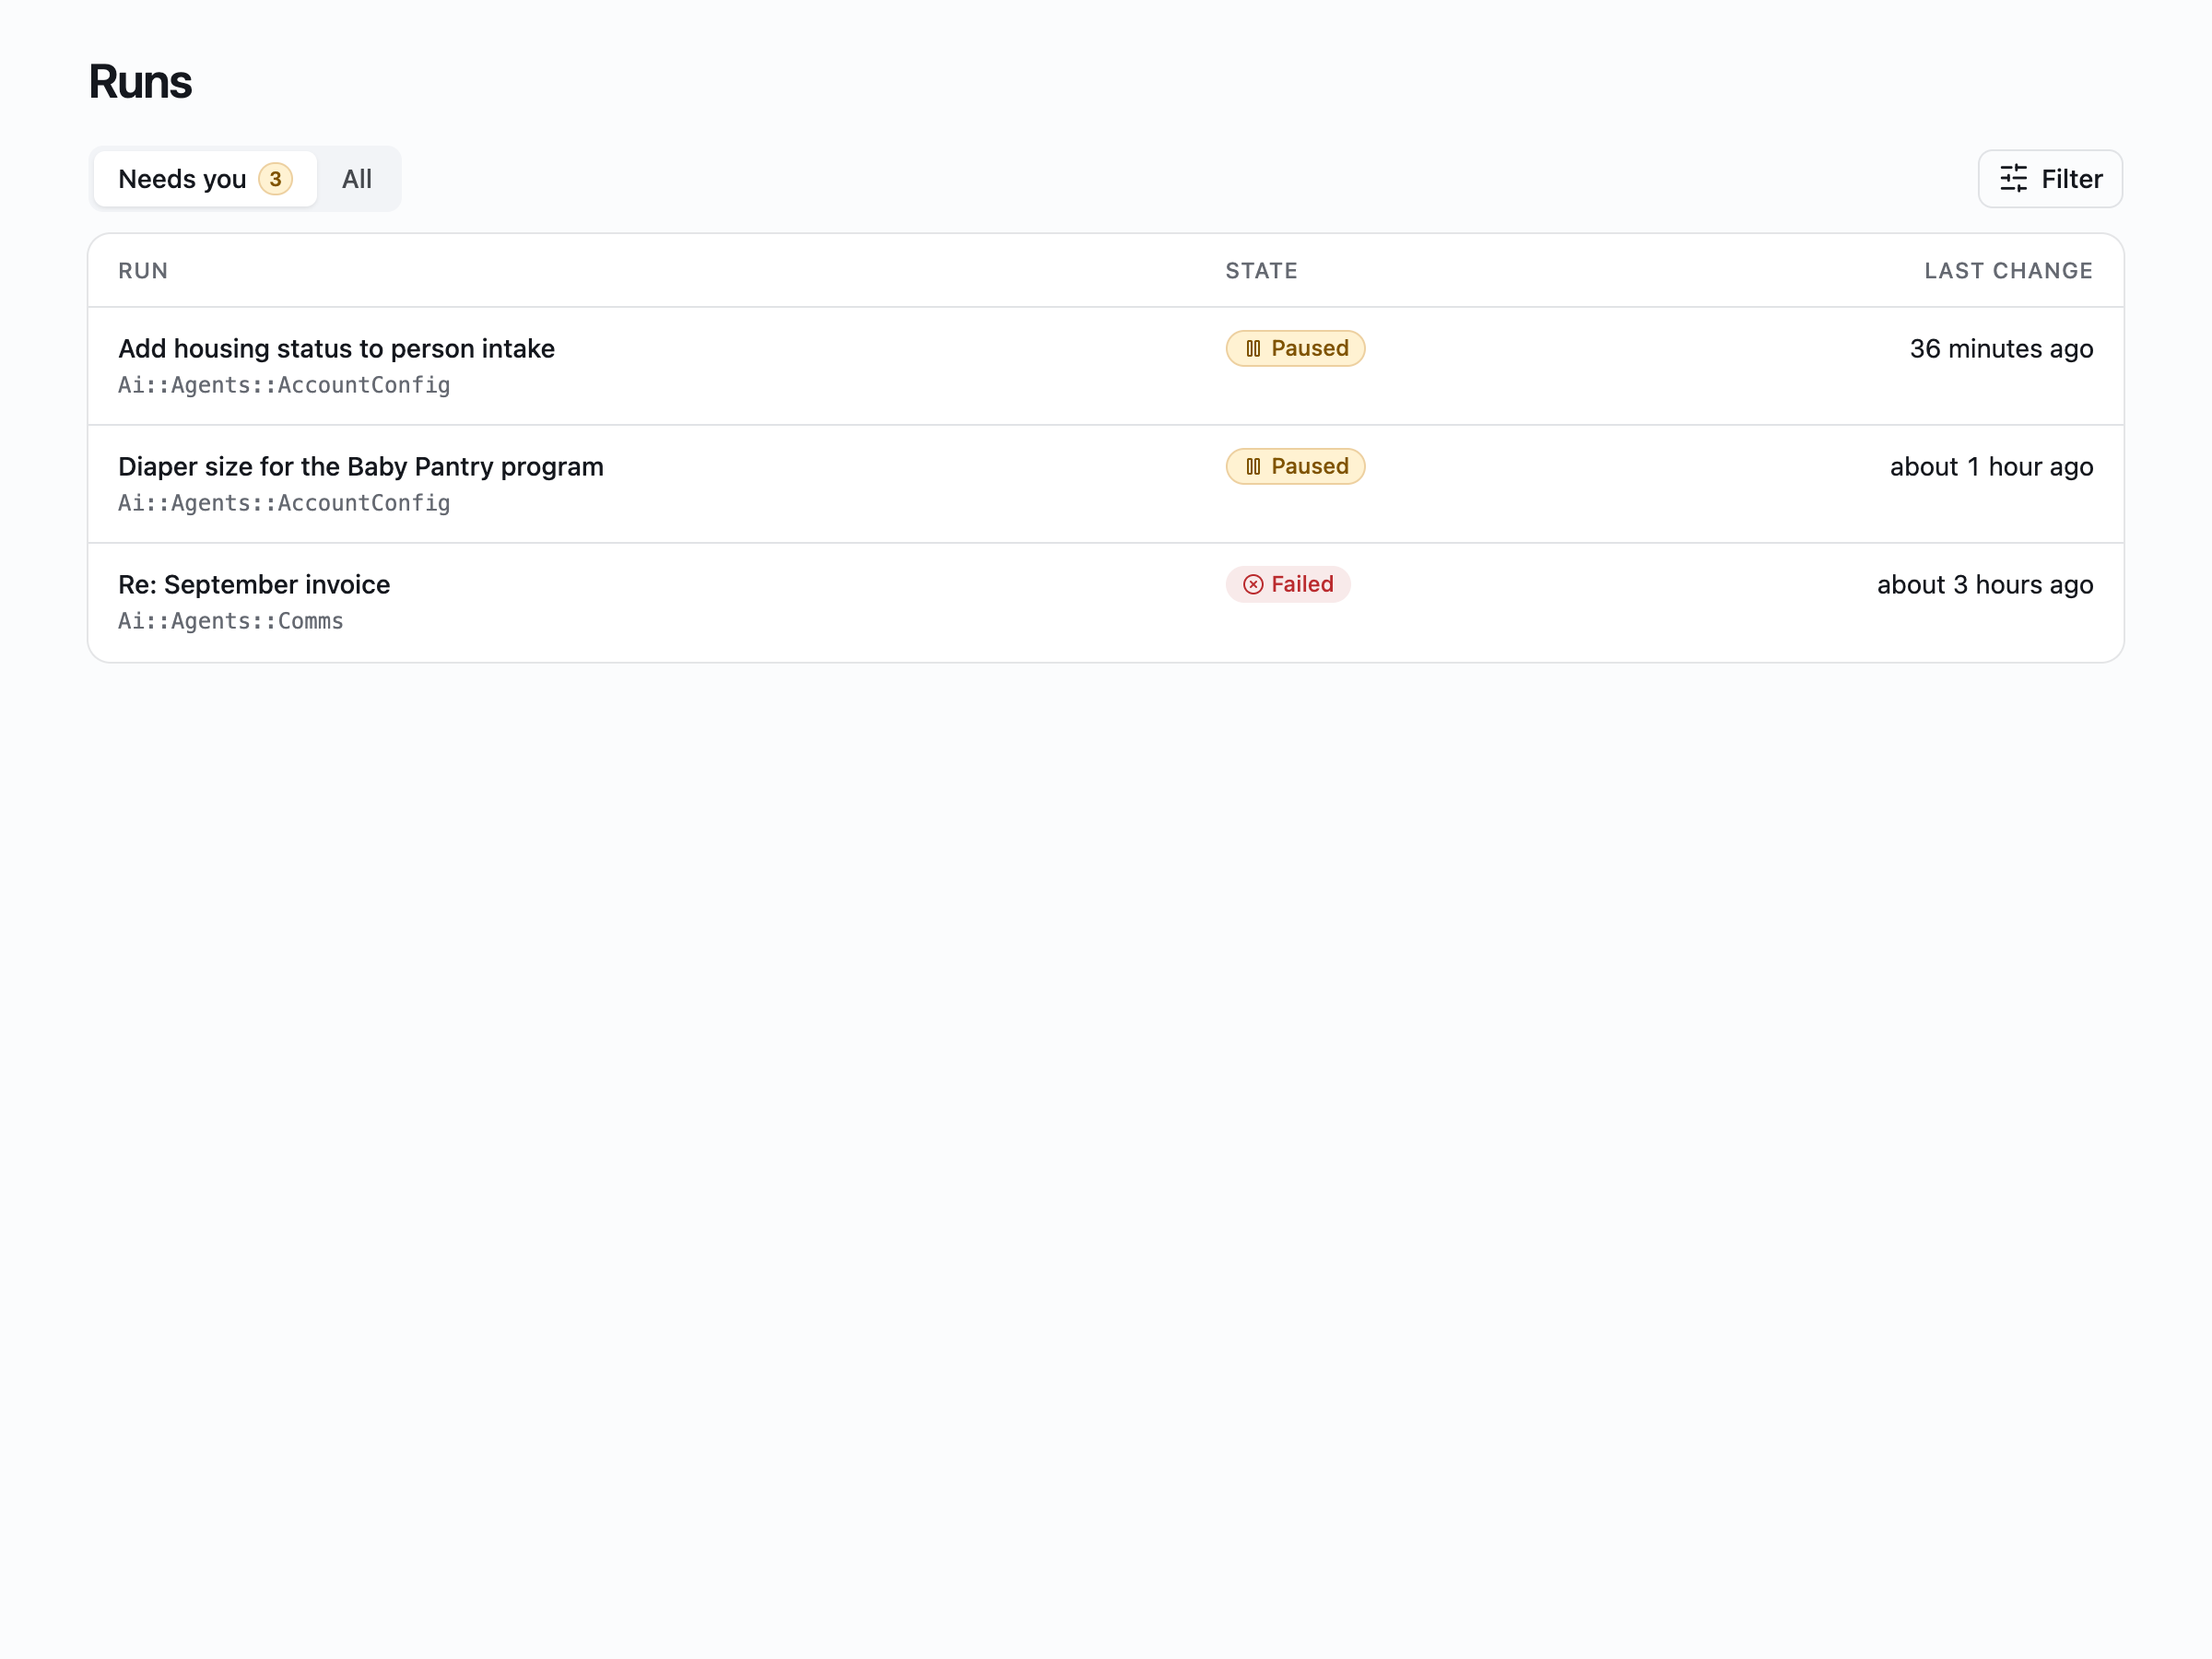Switch to the All tab
The height and width of the screenshot is (1659, 2212).
click(357, 179)
